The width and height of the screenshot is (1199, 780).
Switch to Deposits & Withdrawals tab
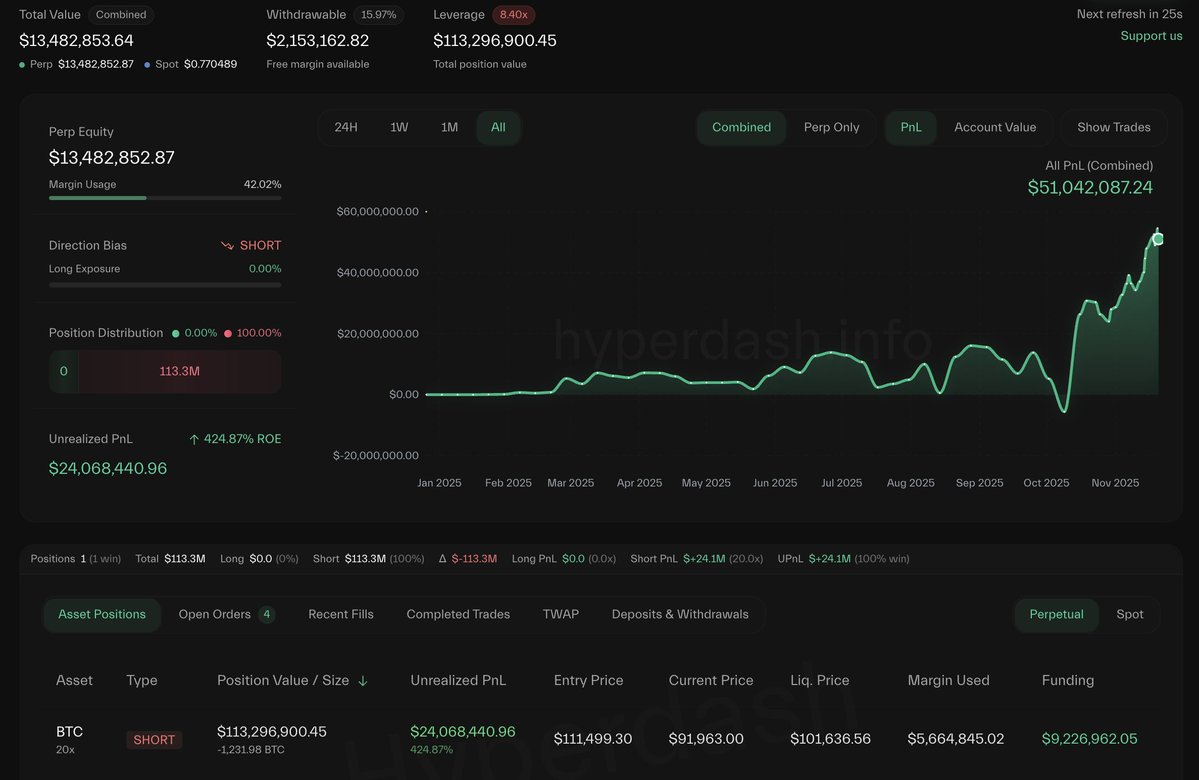pos(680,615)
